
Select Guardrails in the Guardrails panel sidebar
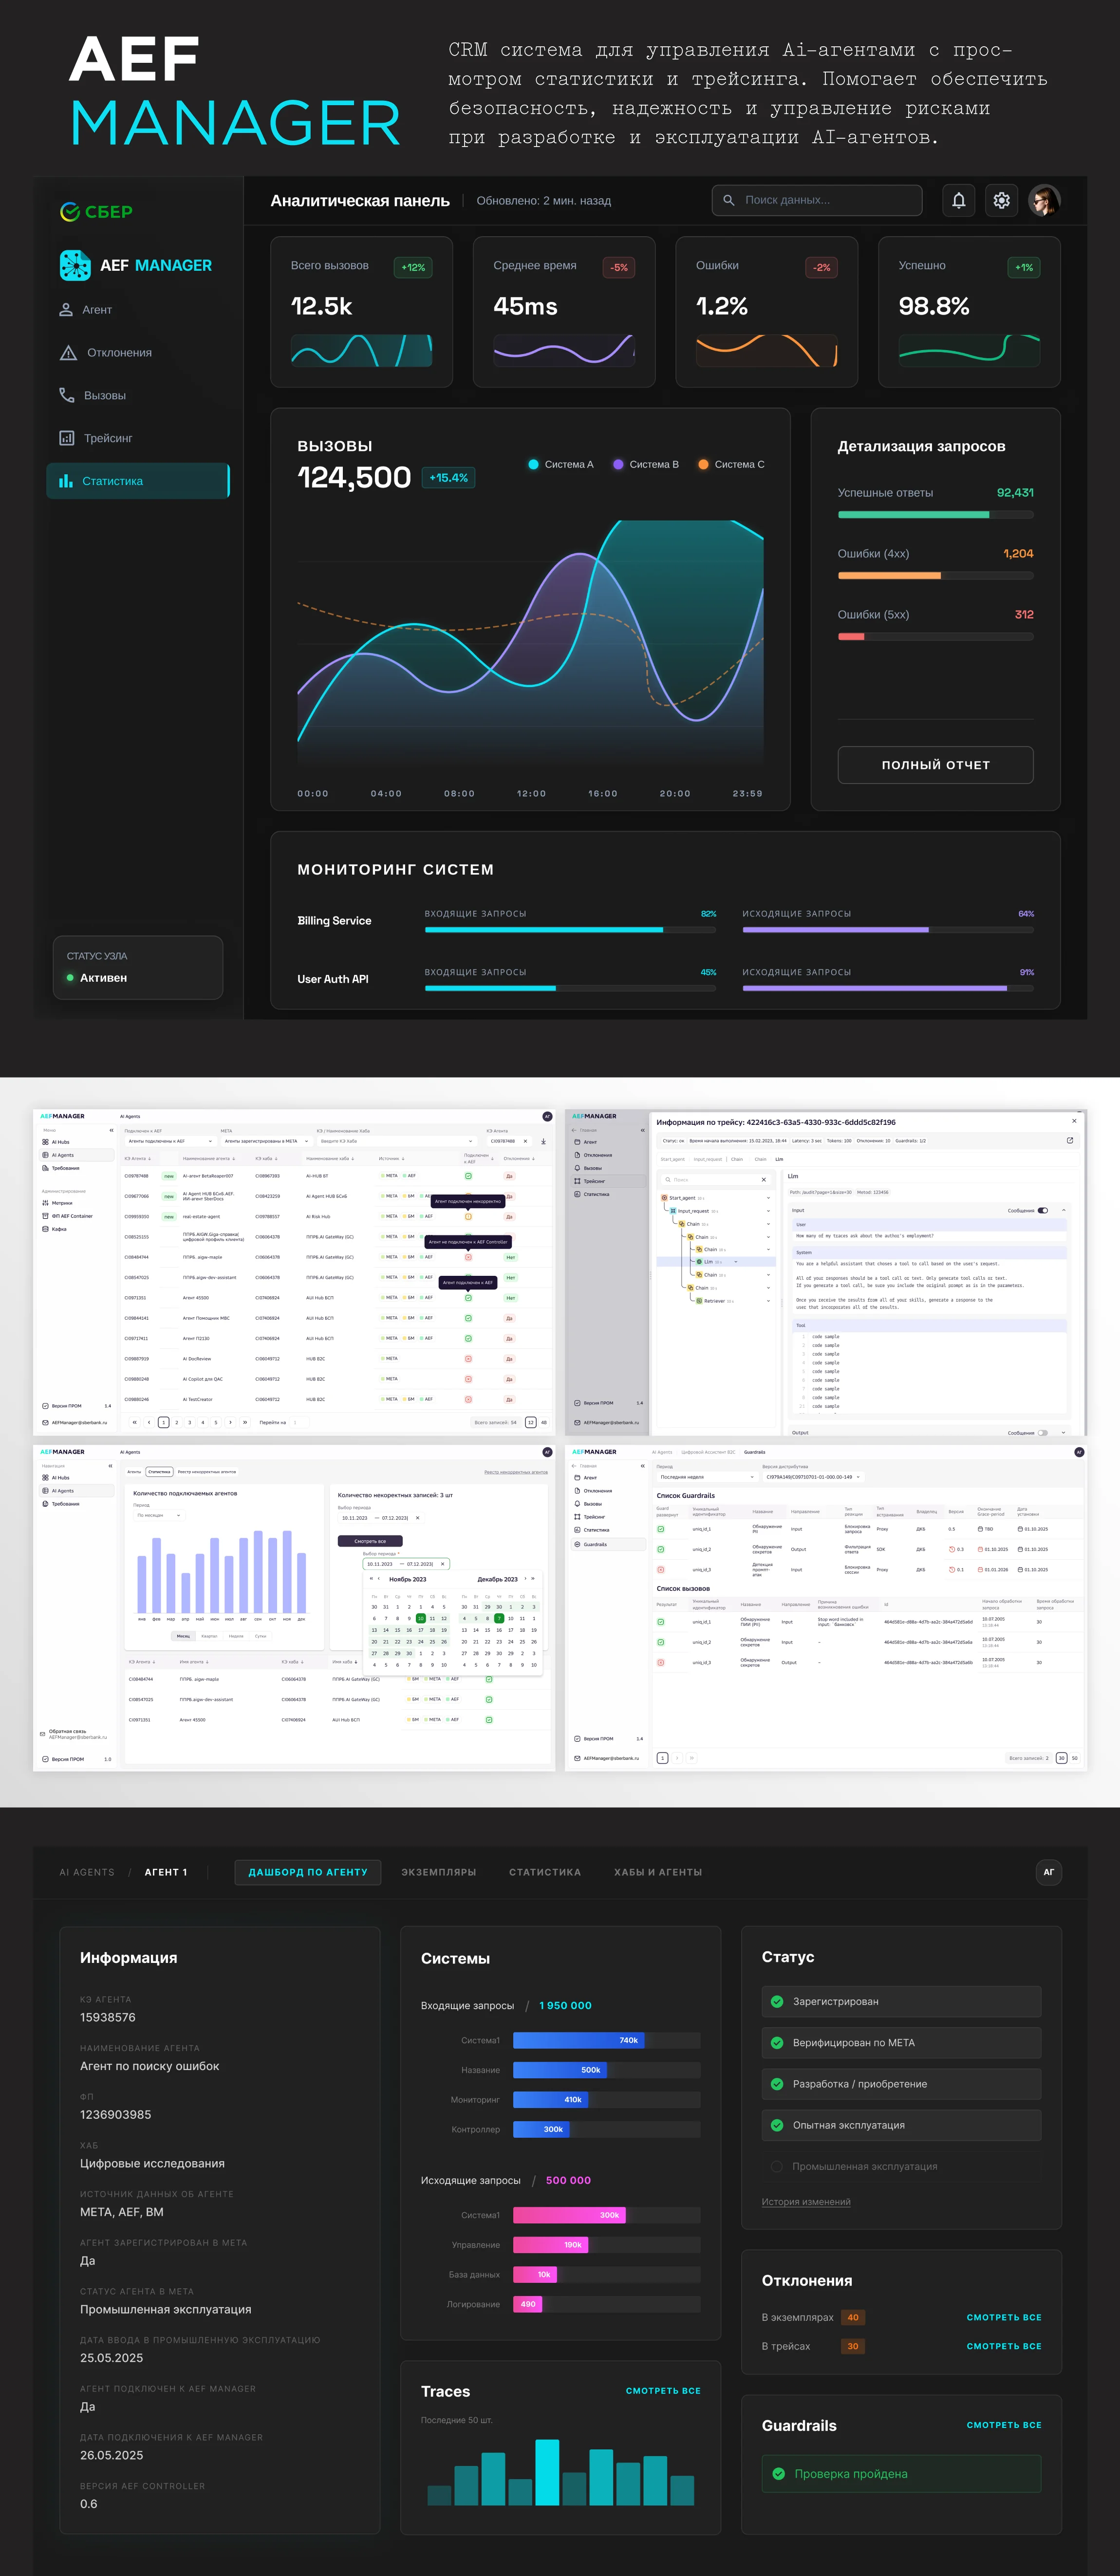(609, 1544)
